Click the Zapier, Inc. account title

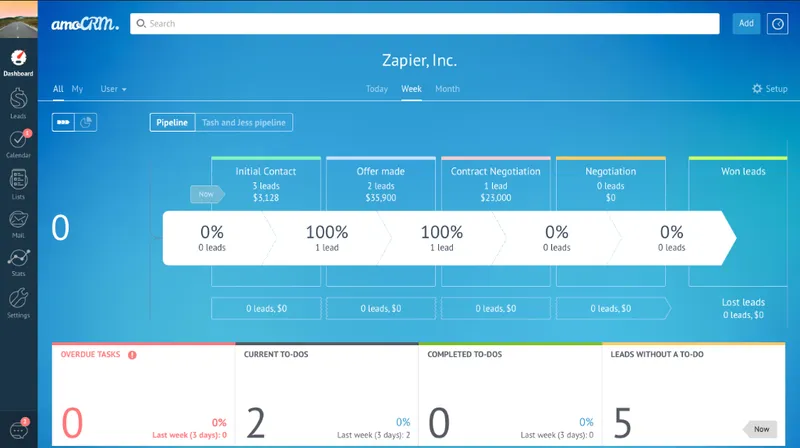pos(419,60)
